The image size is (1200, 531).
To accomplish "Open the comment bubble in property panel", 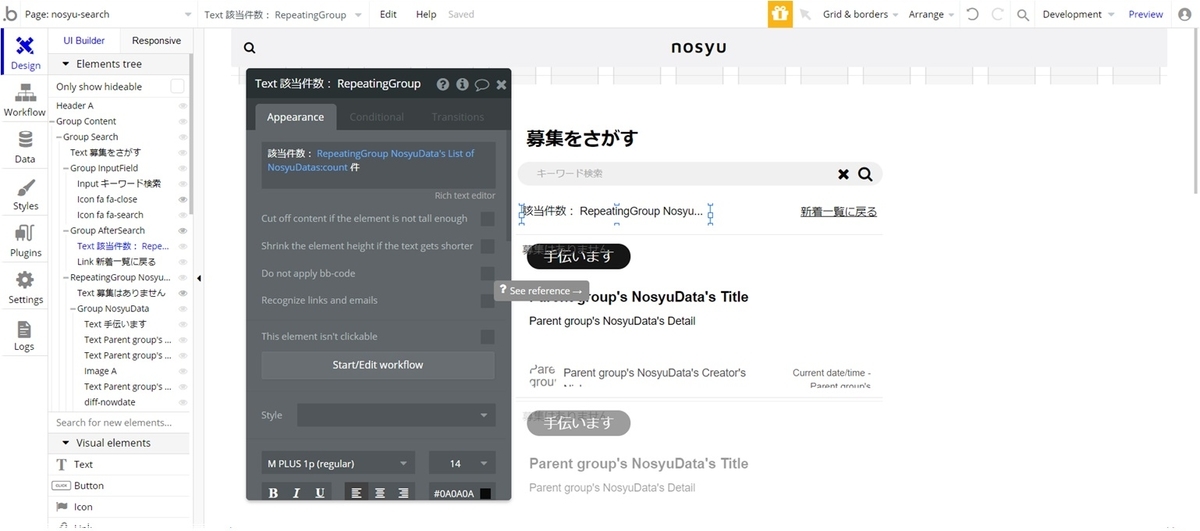I will (x=482, y=85).
